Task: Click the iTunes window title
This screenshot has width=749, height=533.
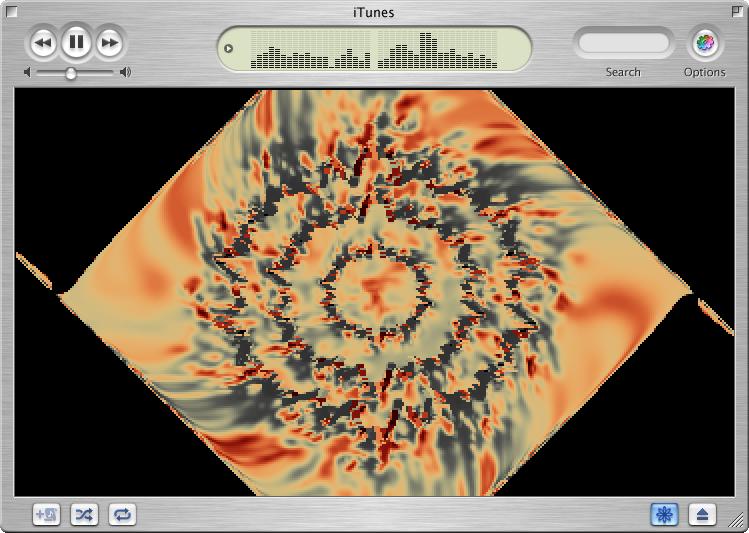Action: point(374,12)
